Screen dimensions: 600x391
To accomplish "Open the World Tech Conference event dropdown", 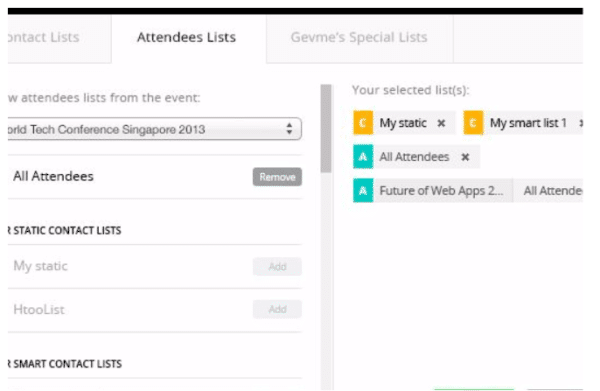I will [x=154, y=129].
